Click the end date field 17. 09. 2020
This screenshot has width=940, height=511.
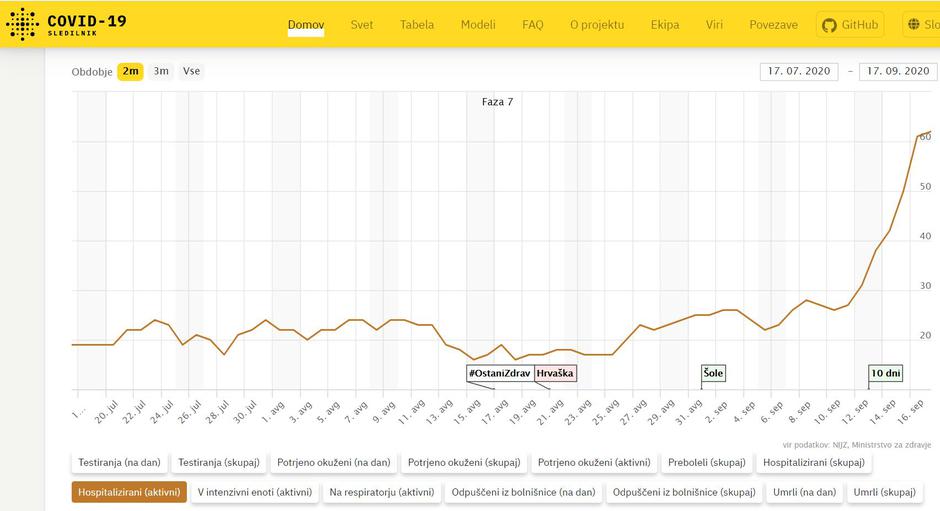898,71
